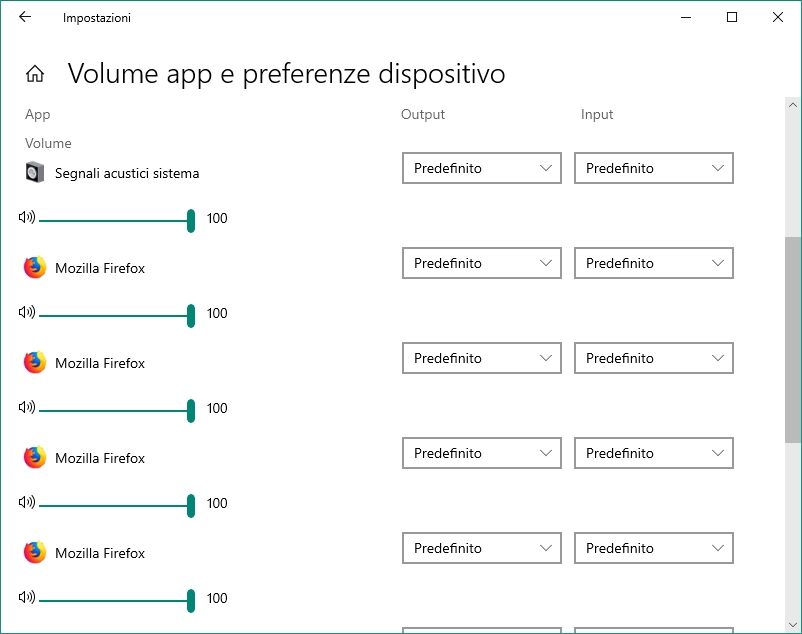Open Output dropdown for Segnali acustici sistema

click(482, 168)
